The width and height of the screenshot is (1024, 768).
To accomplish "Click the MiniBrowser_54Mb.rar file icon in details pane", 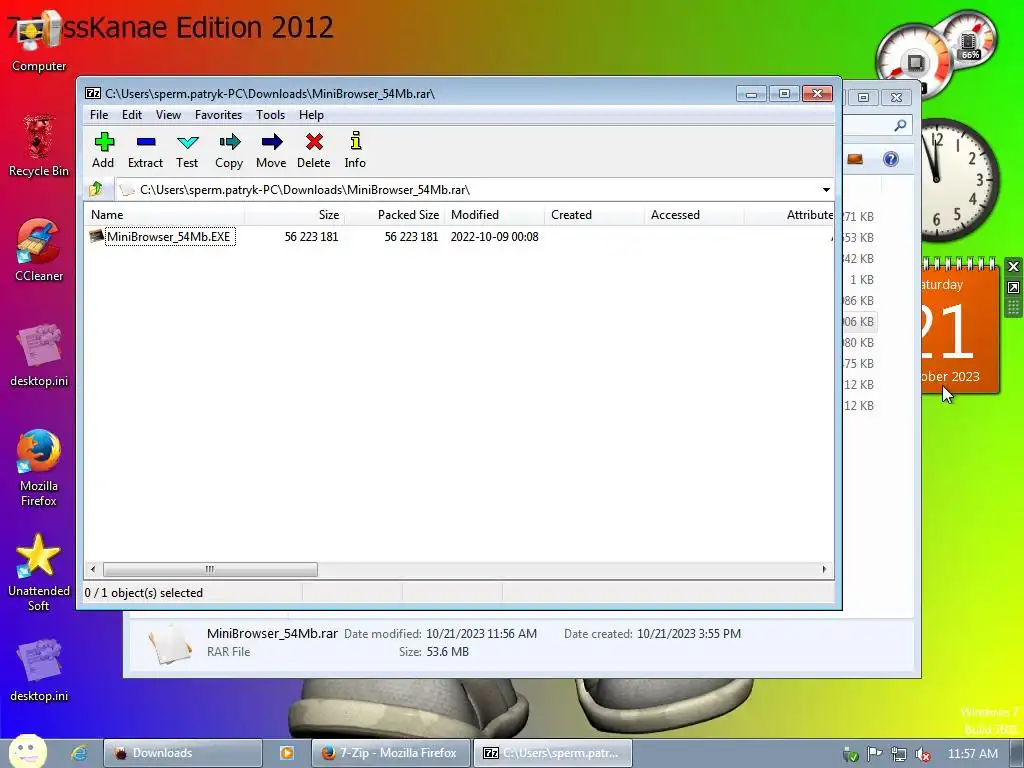I will [x=169, y=644].
